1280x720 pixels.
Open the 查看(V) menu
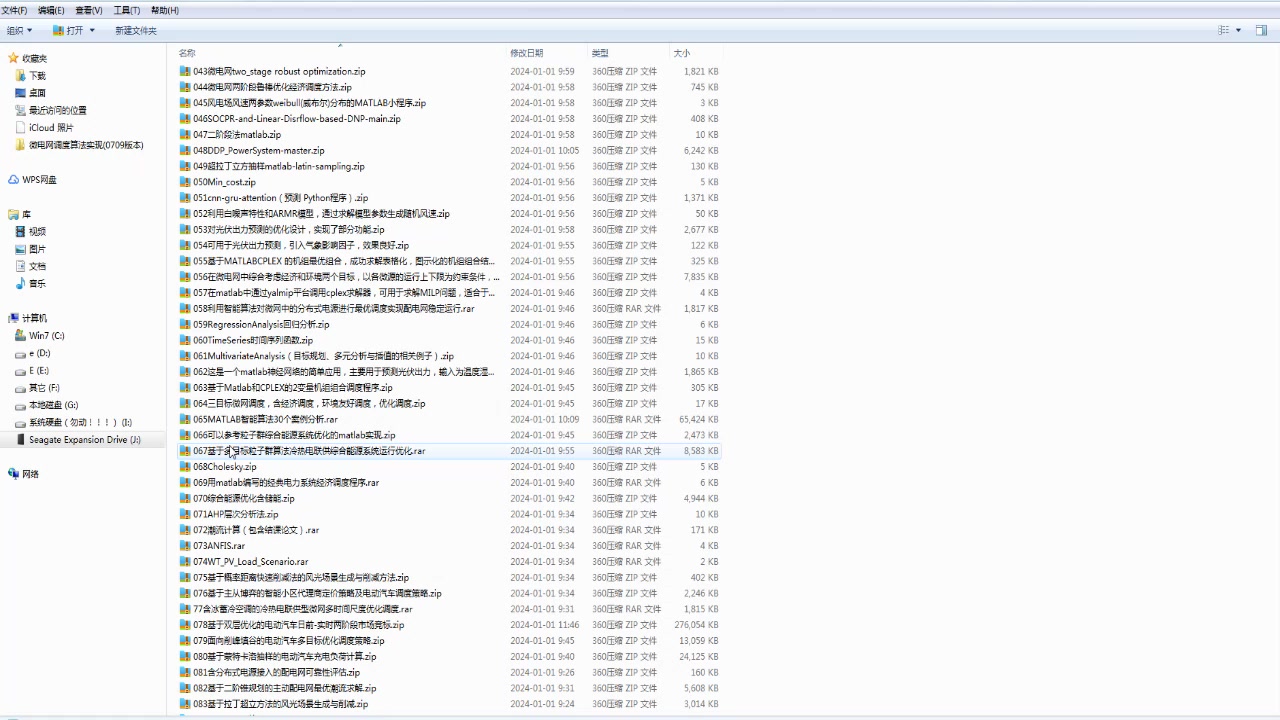point(89,10)
